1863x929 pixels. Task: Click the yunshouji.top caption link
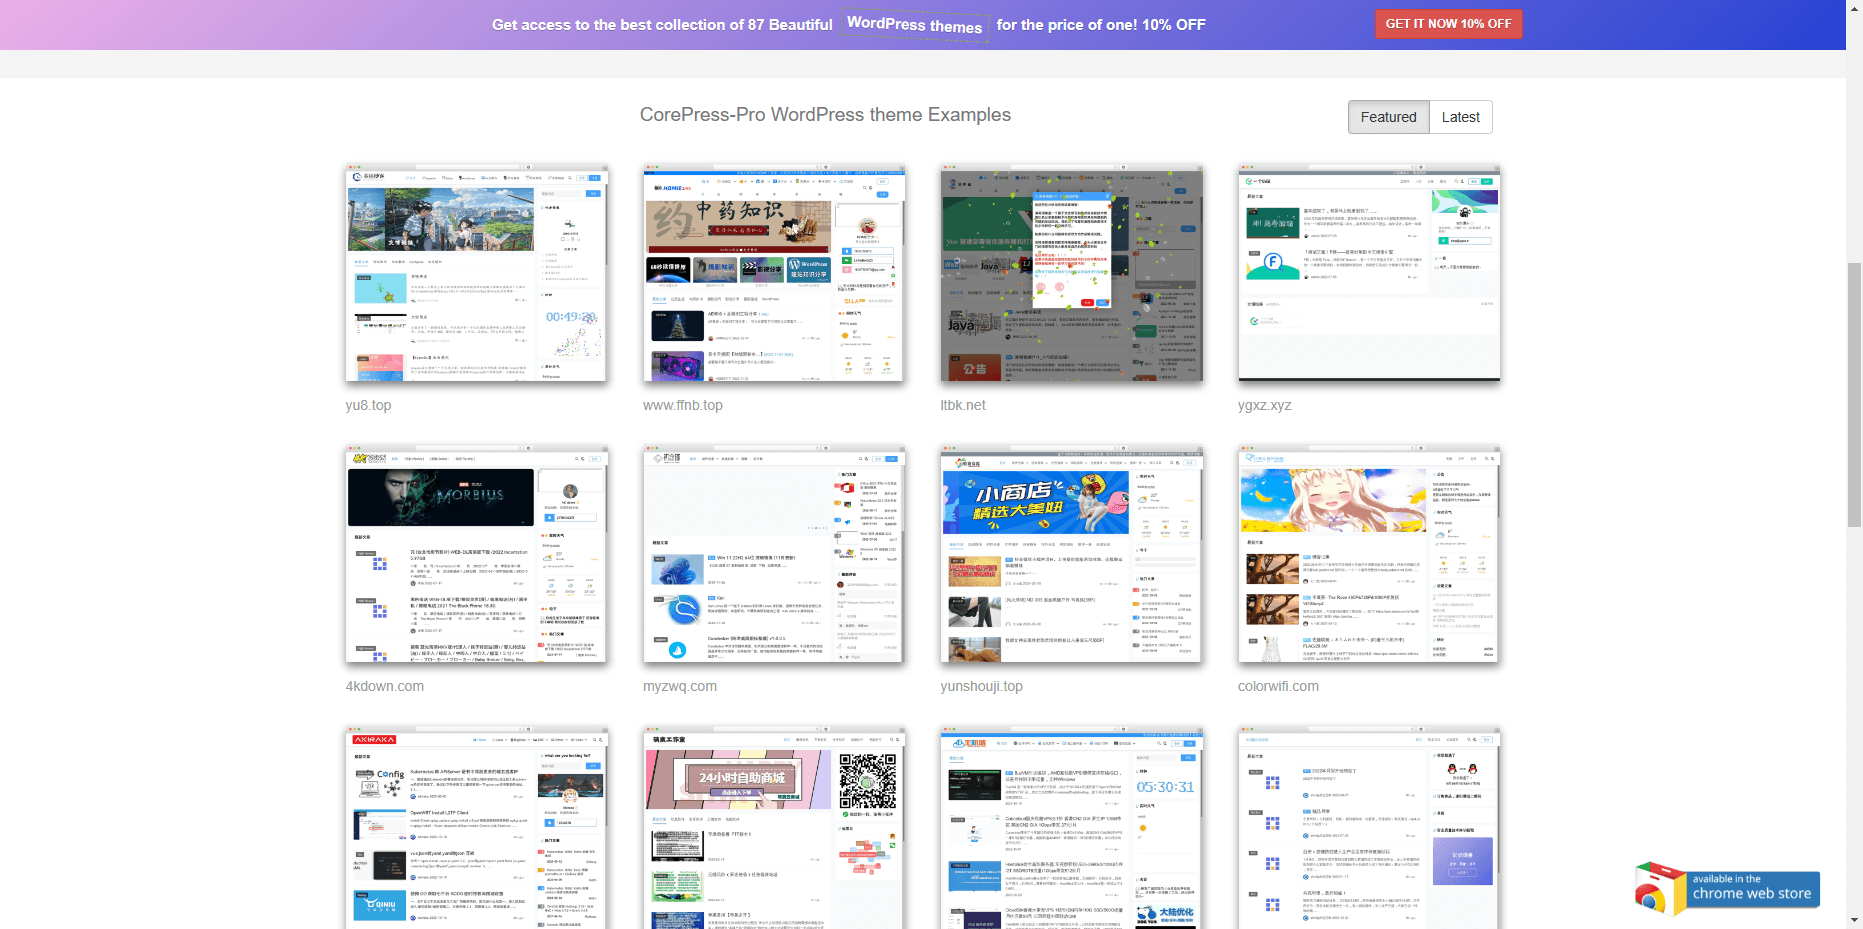(981, 686)
